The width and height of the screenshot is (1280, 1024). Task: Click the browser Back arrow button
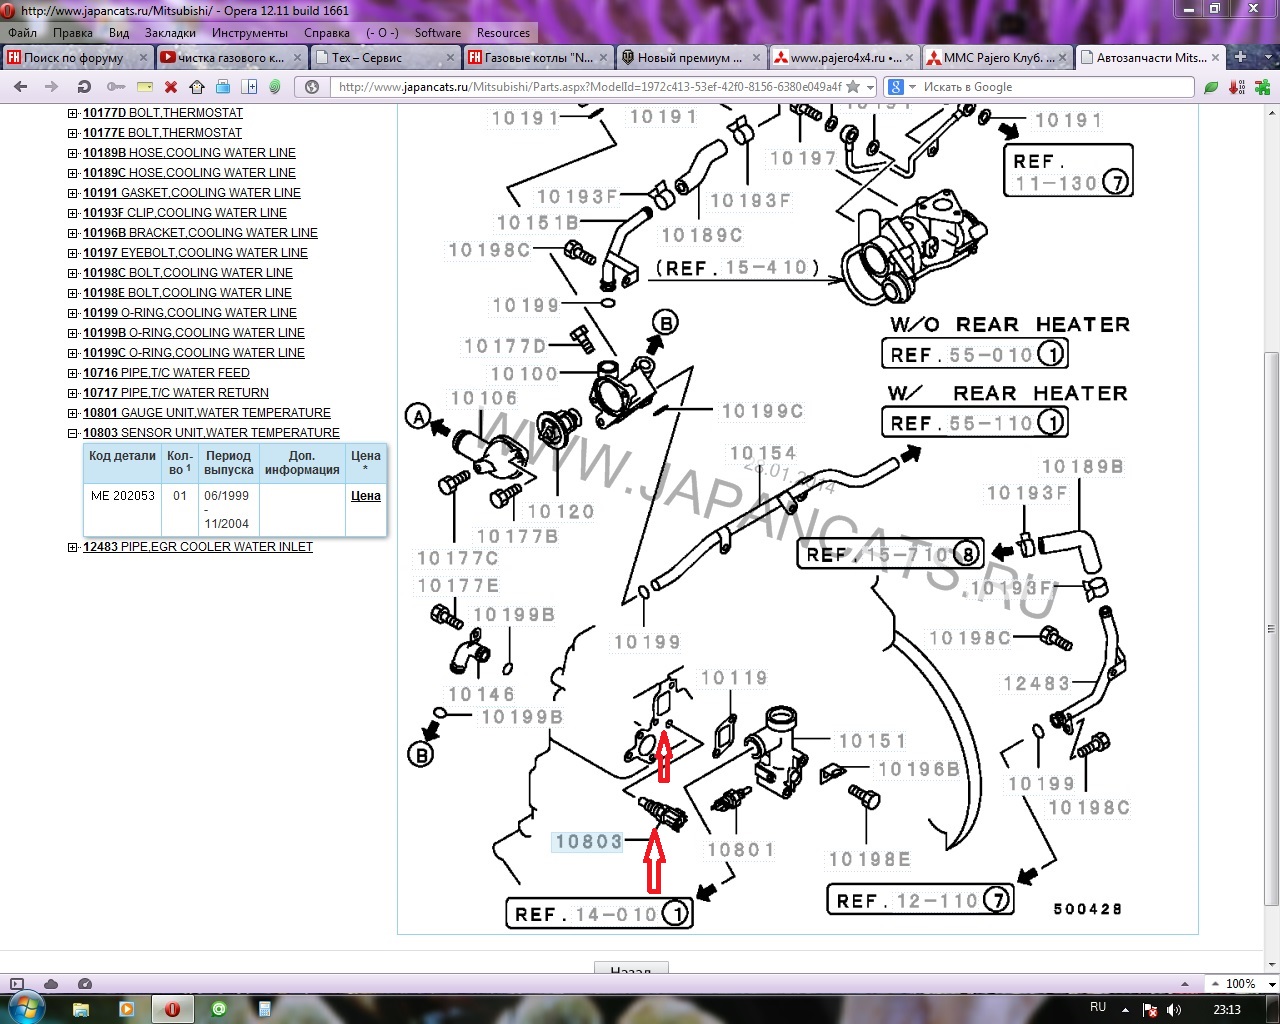pyautogui.click(x=20, y=87)
